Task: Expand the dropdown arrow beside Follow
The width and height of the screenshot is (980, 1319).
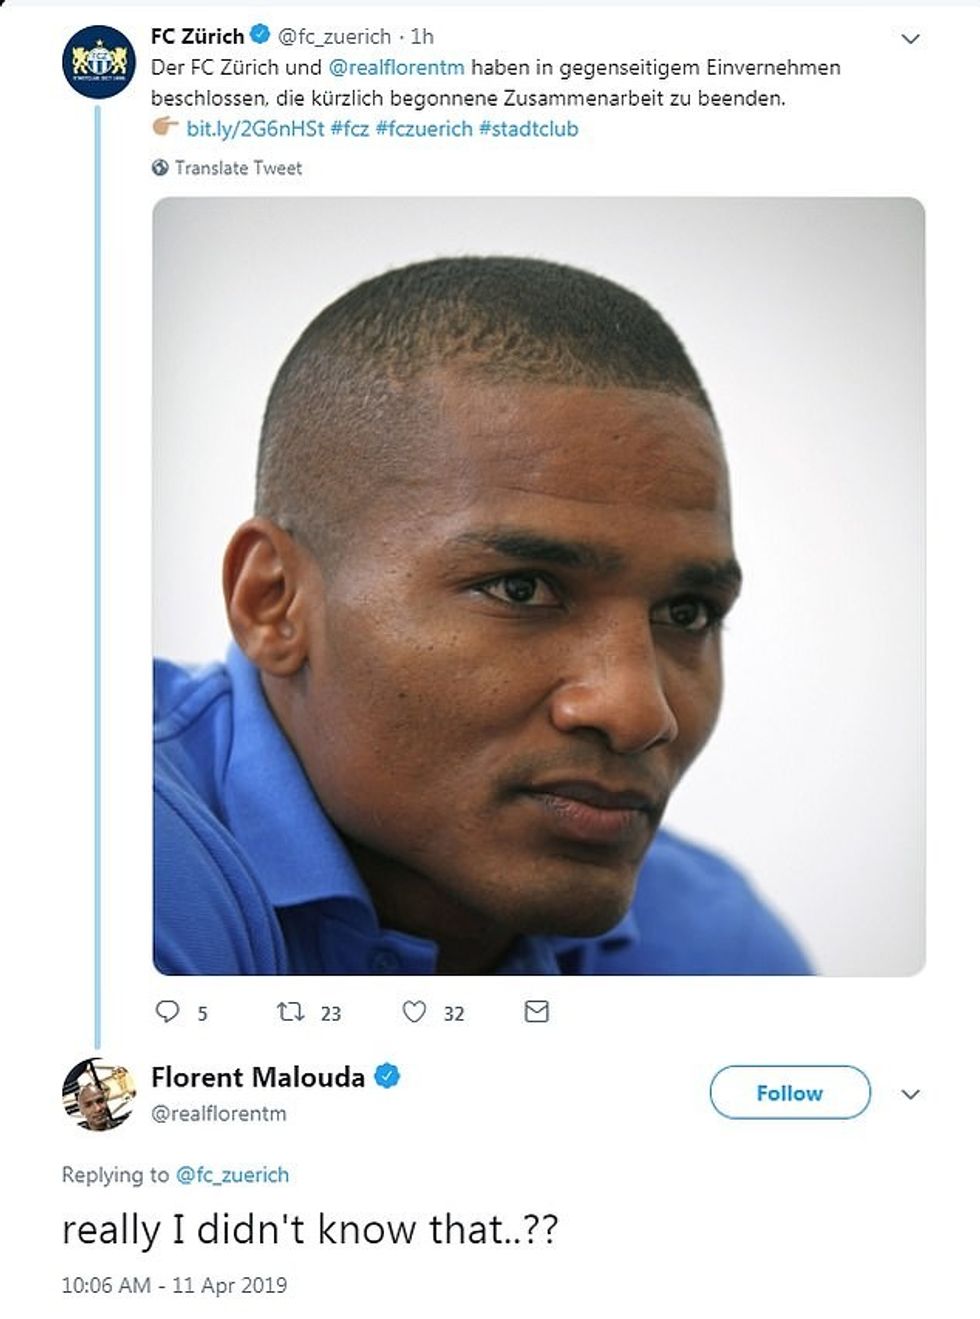Action: [910, 1094]
